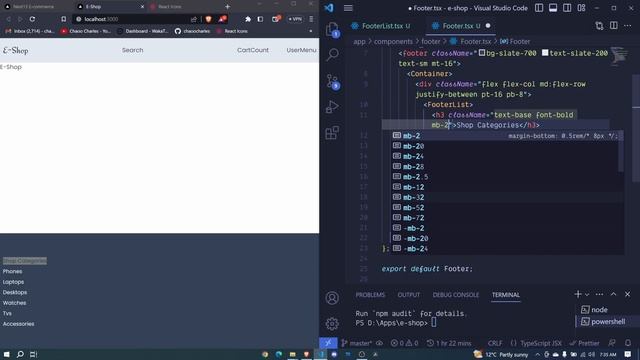Open the VS Code Search view
640x360 pixels.
(332, 54)
